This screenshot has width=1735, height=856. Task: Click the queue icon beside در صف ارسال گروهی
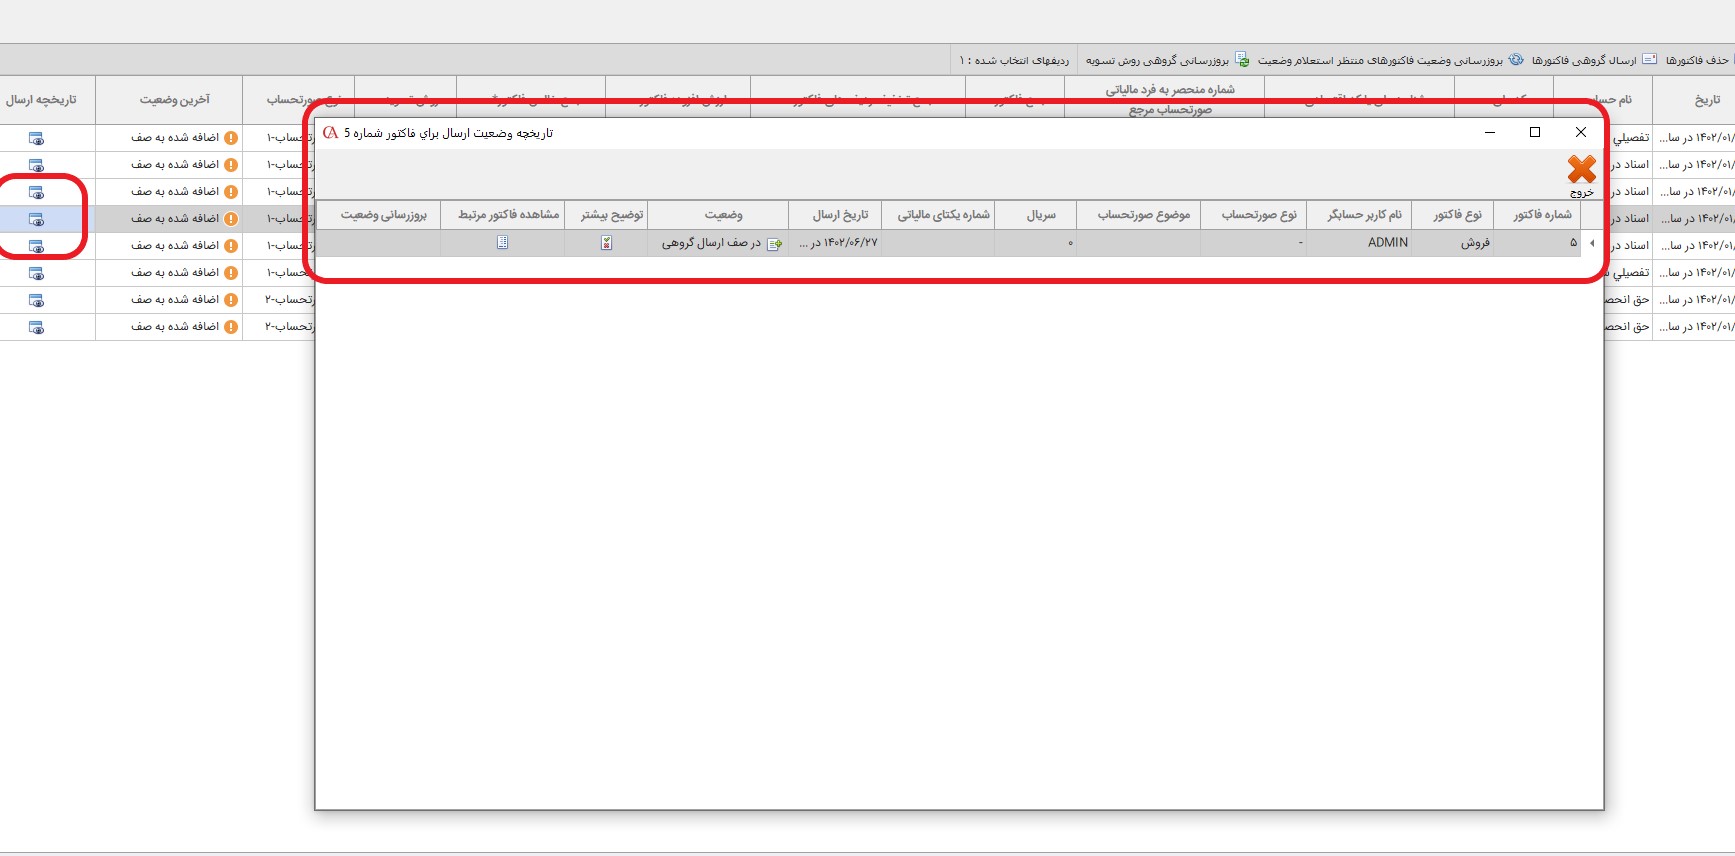[773, 244]
